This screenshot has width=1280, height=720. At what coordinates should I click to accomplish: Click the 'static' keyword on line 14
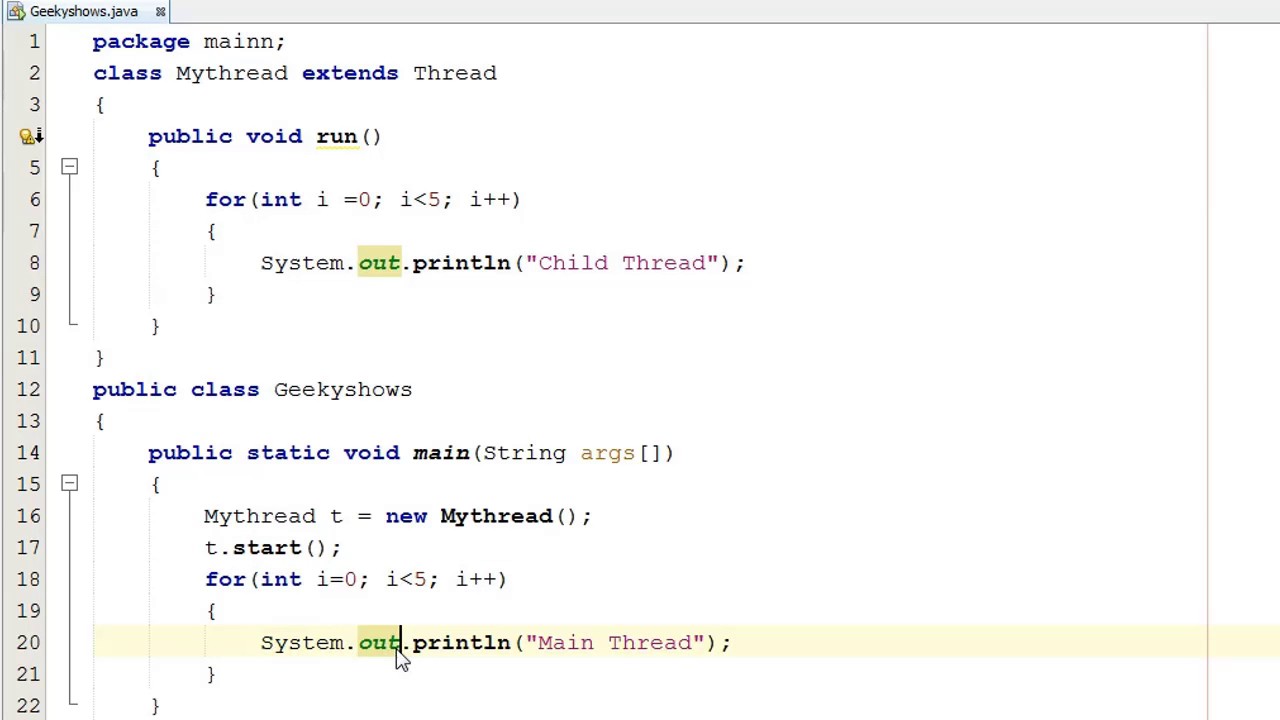pyautogui.click(x=288, y=453)
